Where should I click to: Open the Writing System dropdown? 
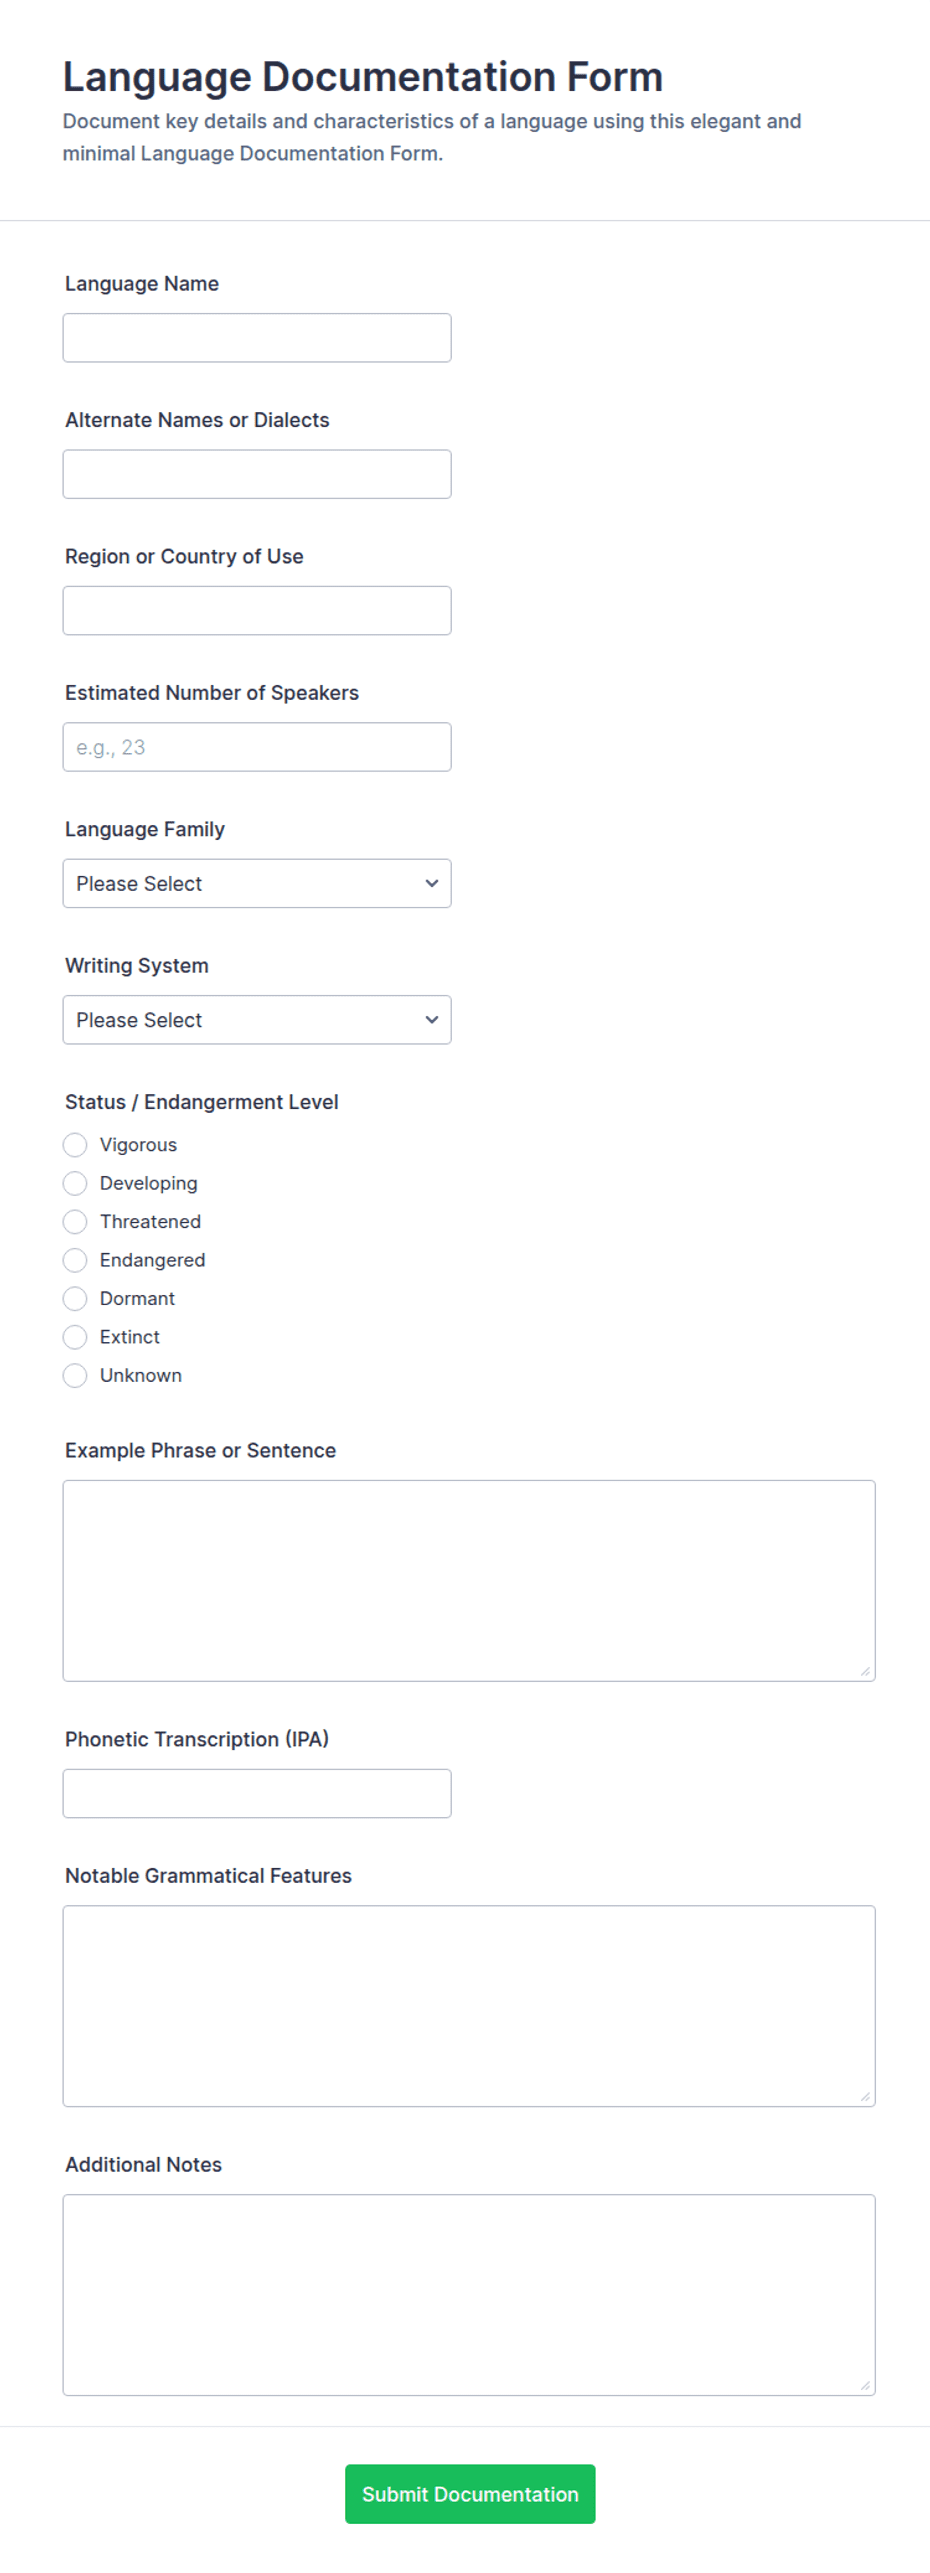257,1020
